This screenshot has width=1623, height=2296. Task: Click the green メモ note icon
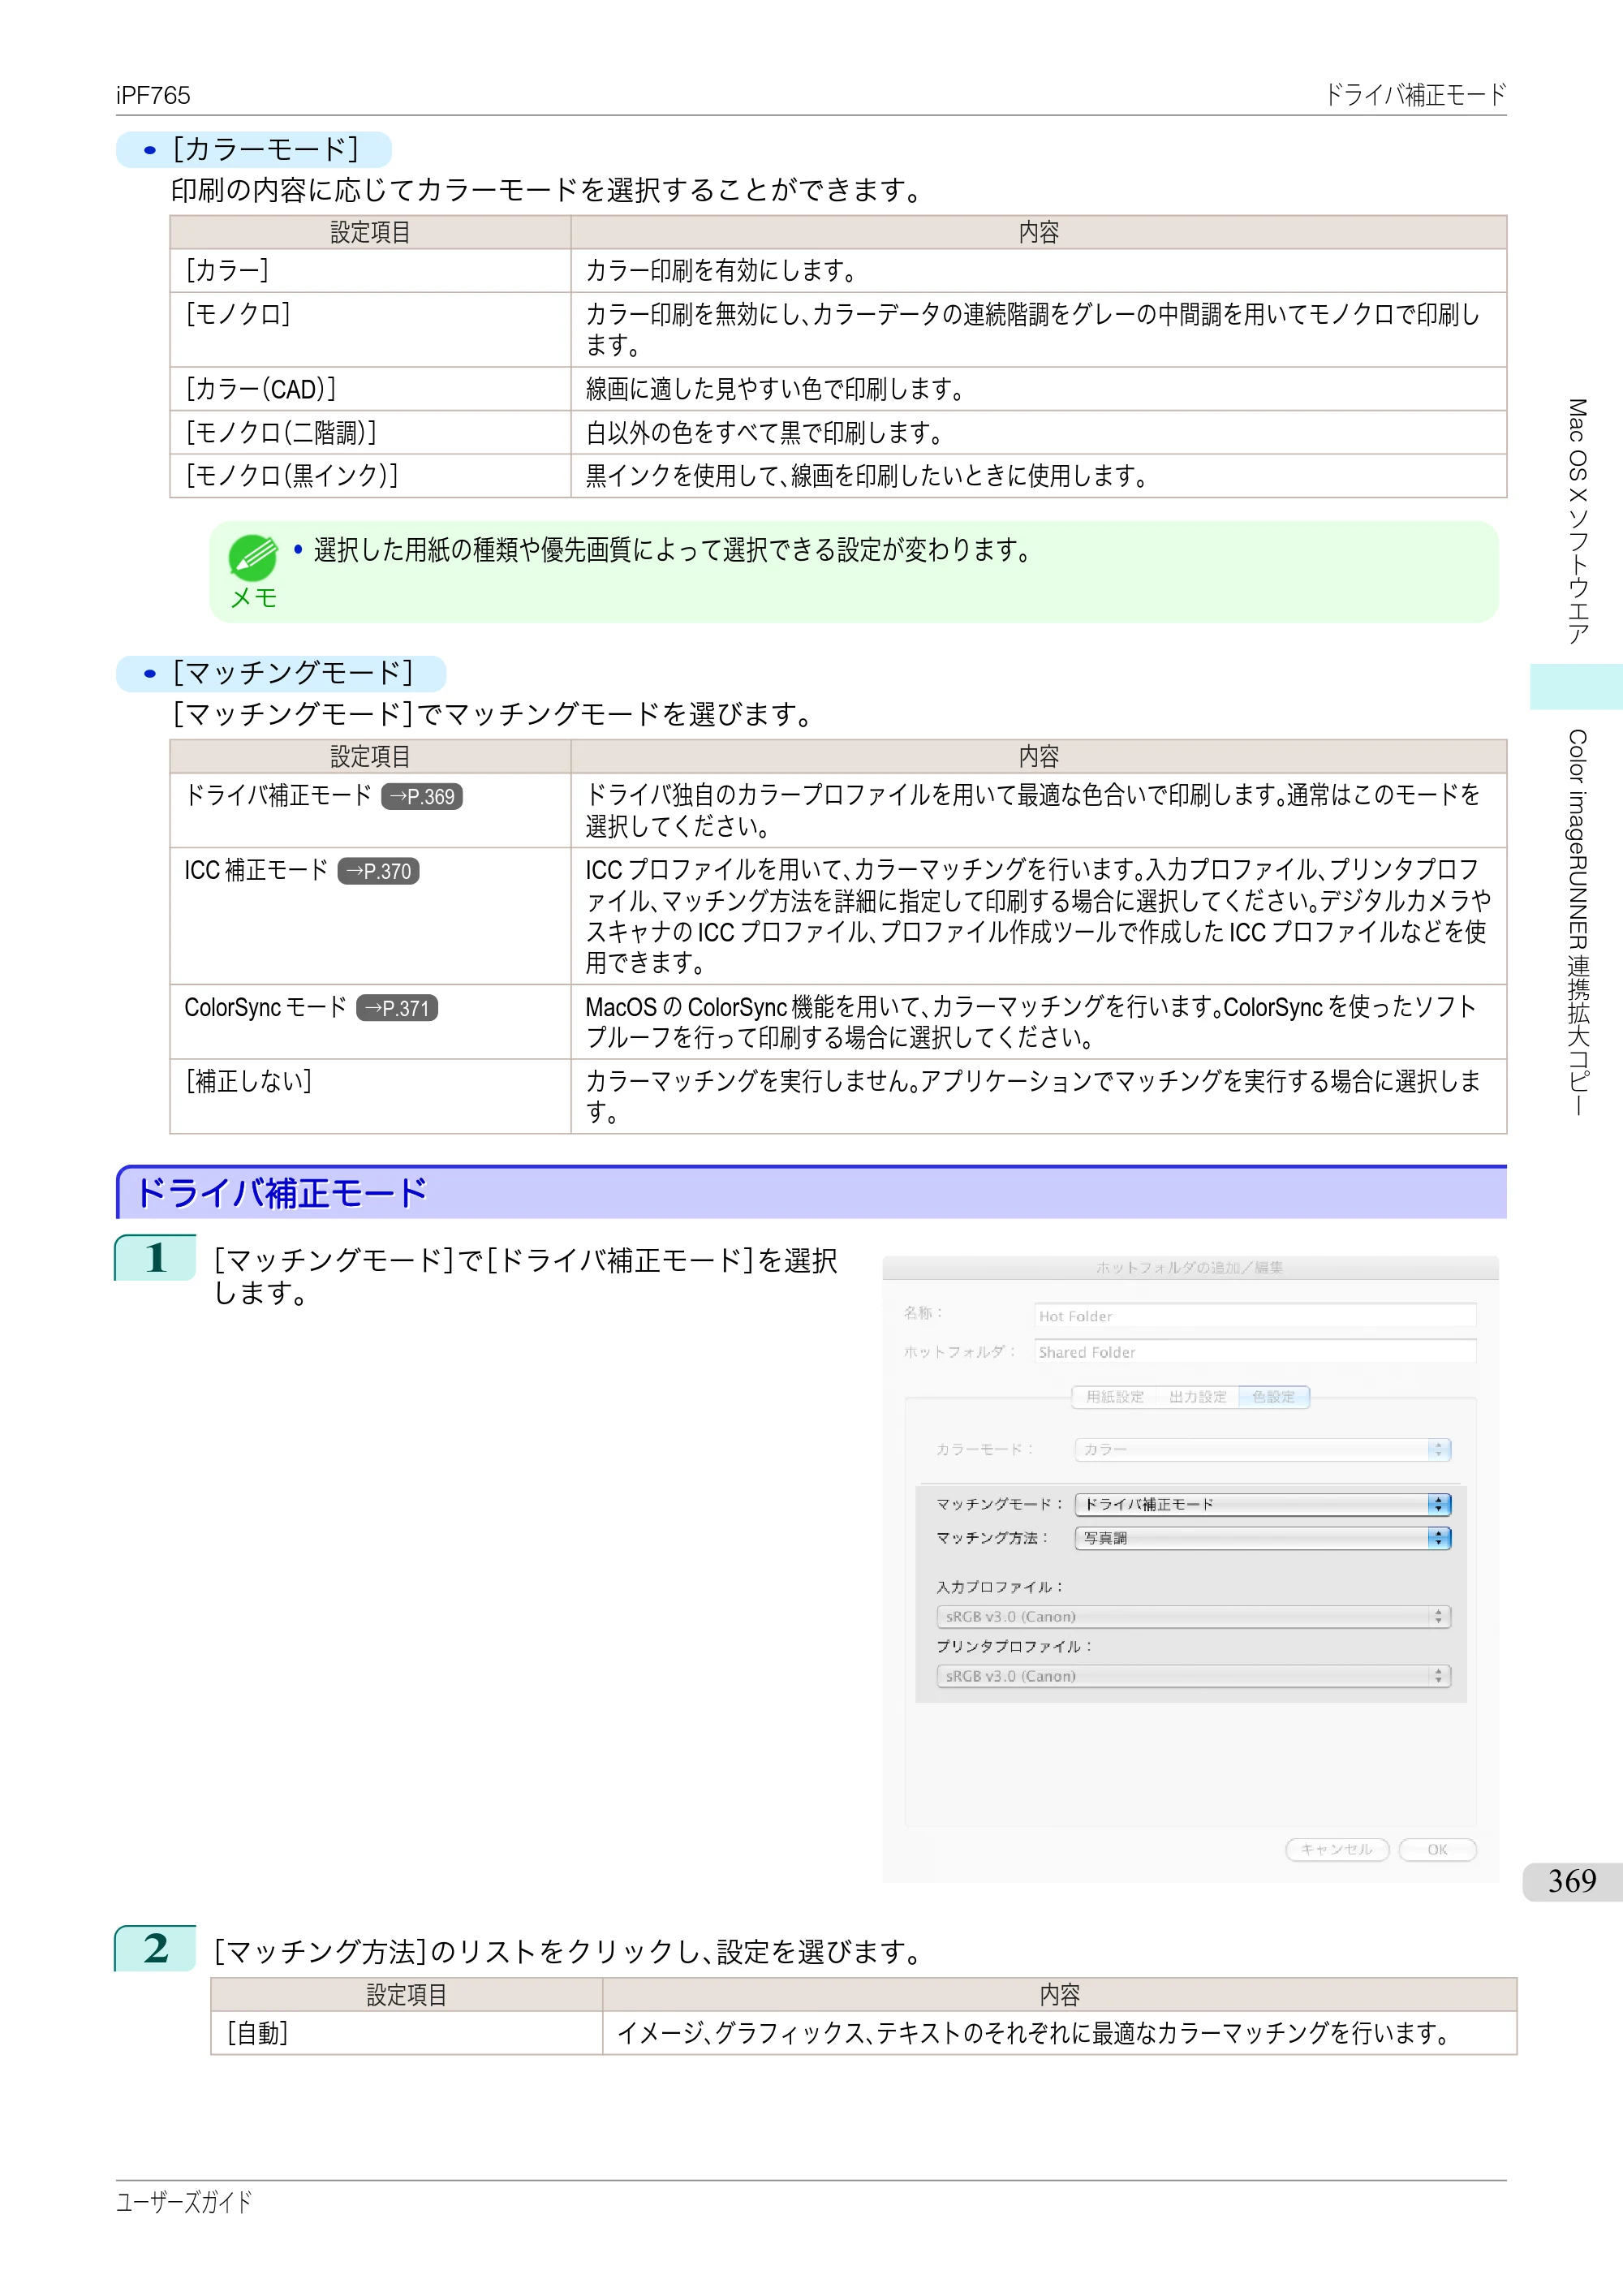point(253,558)
